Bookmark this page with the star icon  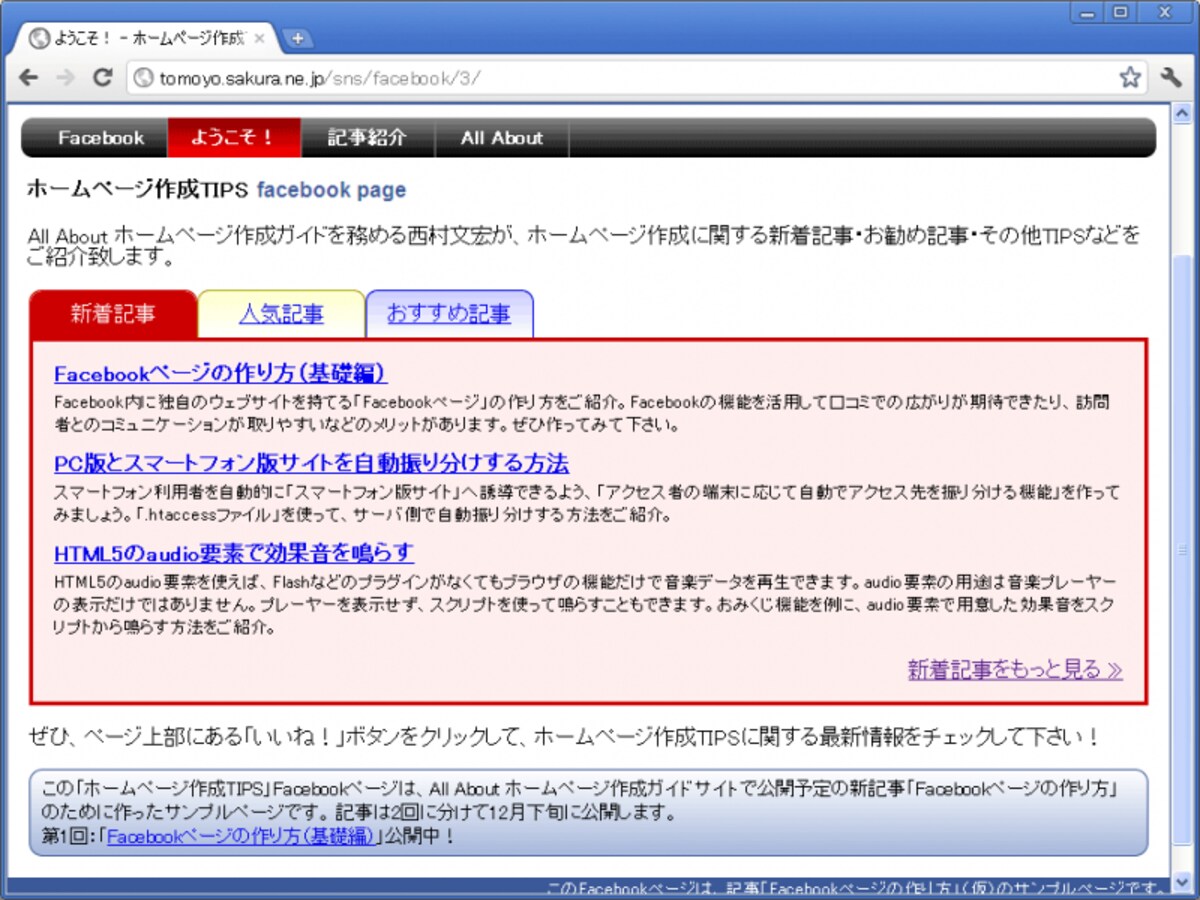pos(1130,77)
